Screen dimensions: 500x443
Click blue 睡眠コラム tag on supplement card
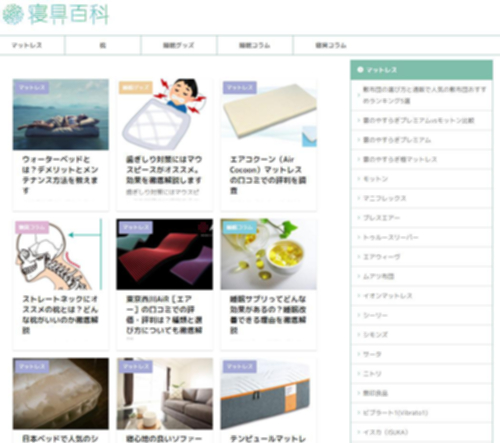(x=239, y=227)
